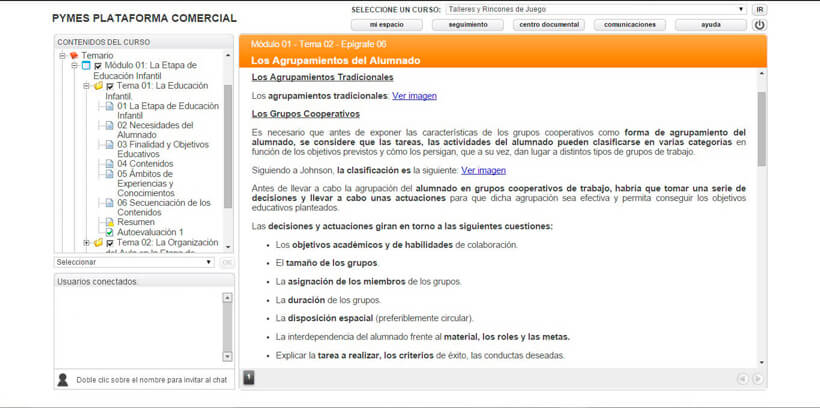Image resolution: width=820 pixels, height=408 pixels.
Task: Click the connected users list scroll down arrow
Action: point(227,356)
